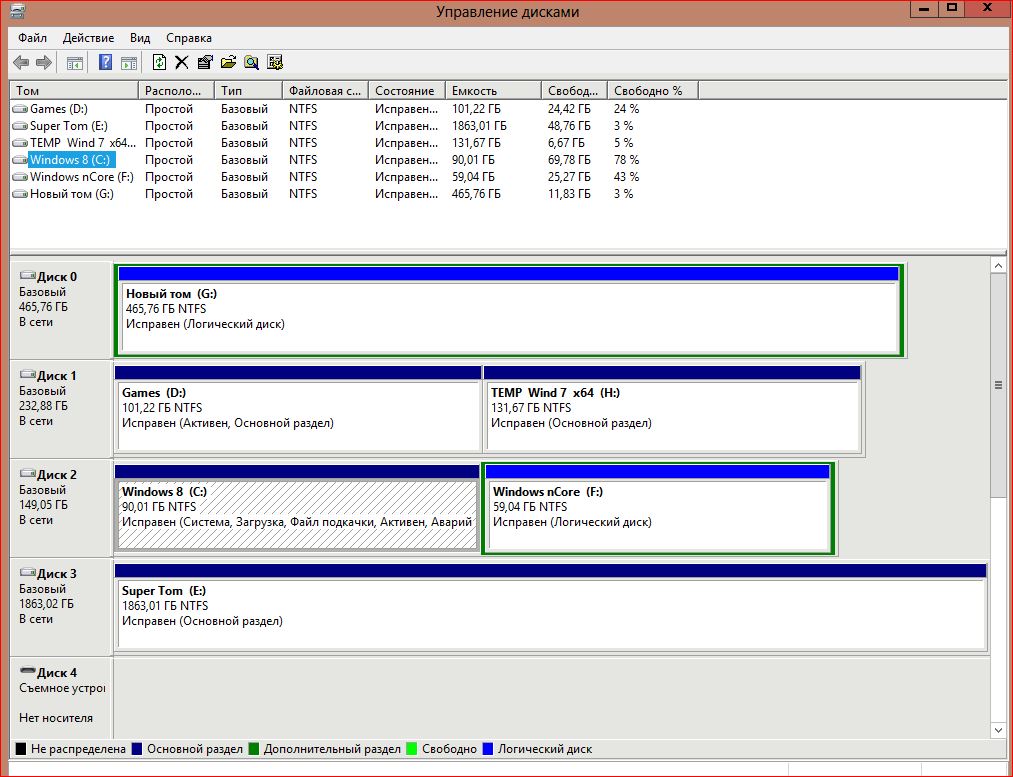Image resolution: width=1013 pixels, height=777 pixels.
Task: Click the open folder icon in toolbar
Action: [228, 63]
